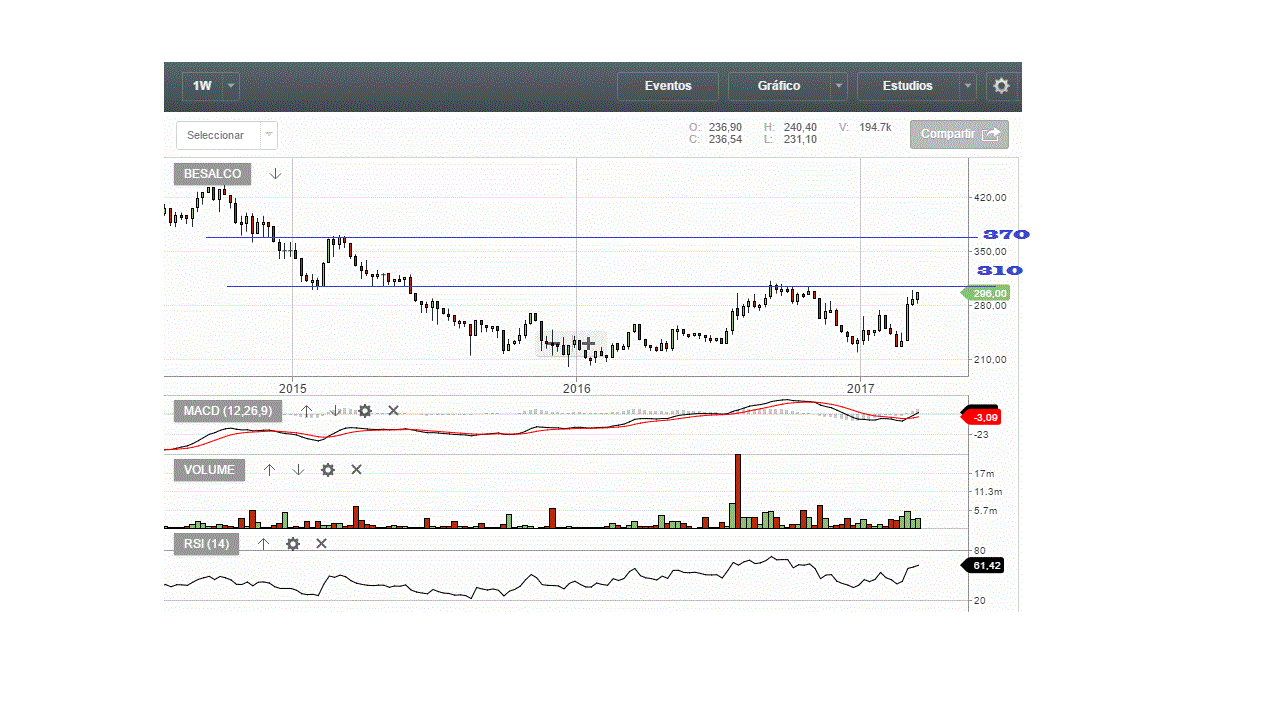Click the Compartir share button

tap(959, 134)
